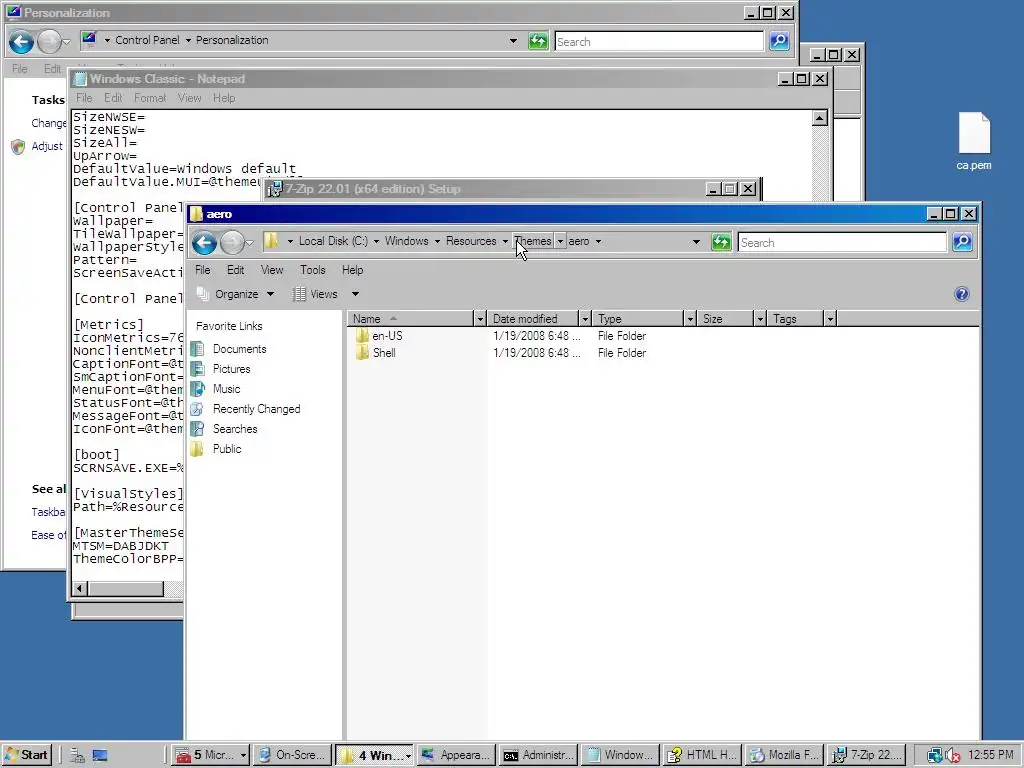Open File menu in aero window
Viewport: 1024px width, 768px height.
click(202, 270)
